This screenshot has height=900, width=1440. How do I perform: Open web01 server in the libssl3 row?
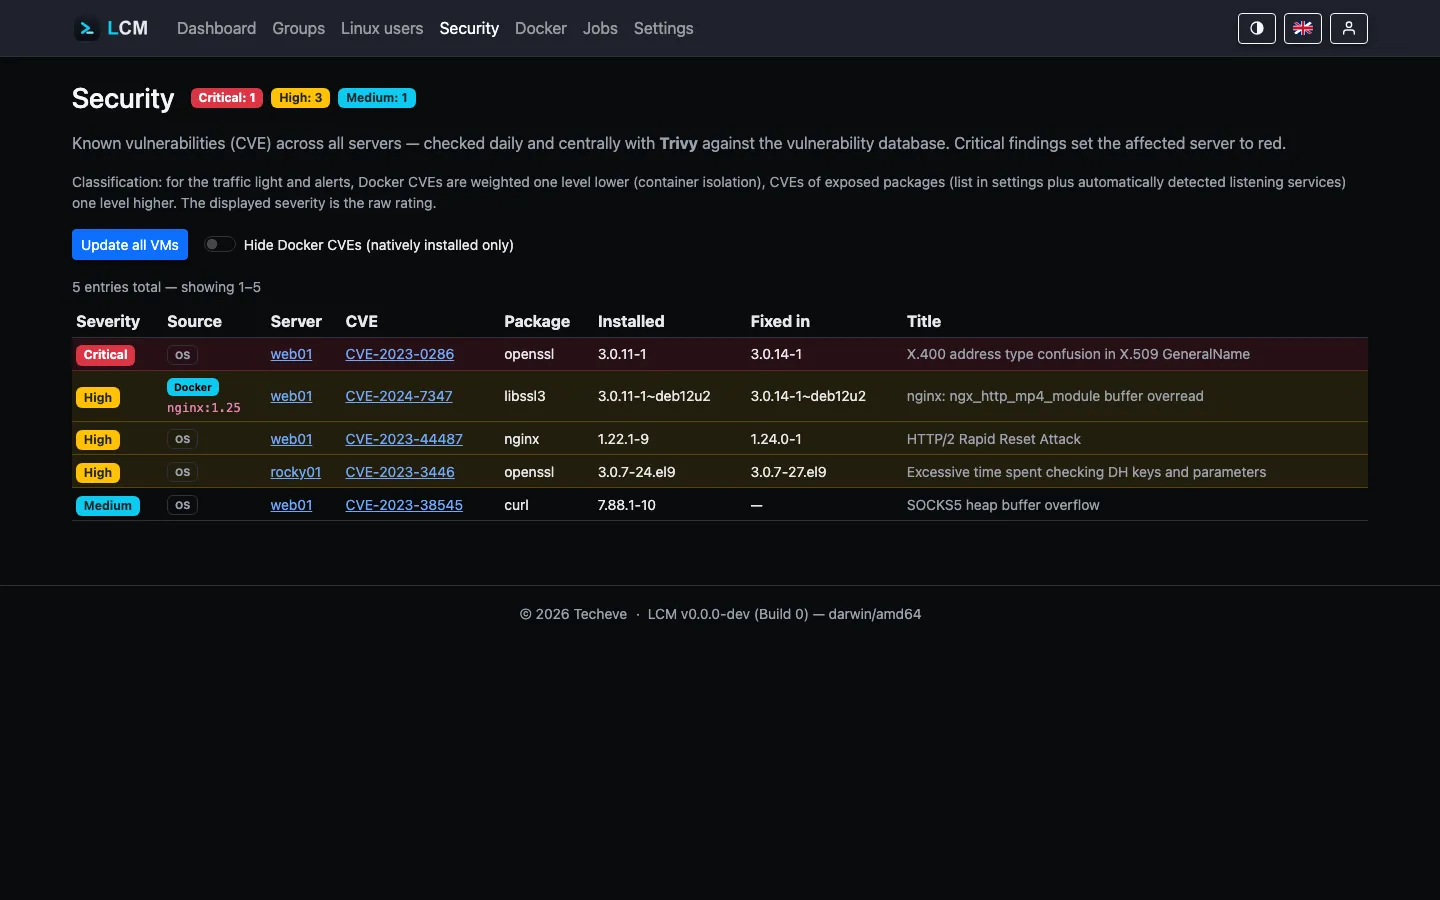coord(291,396)
